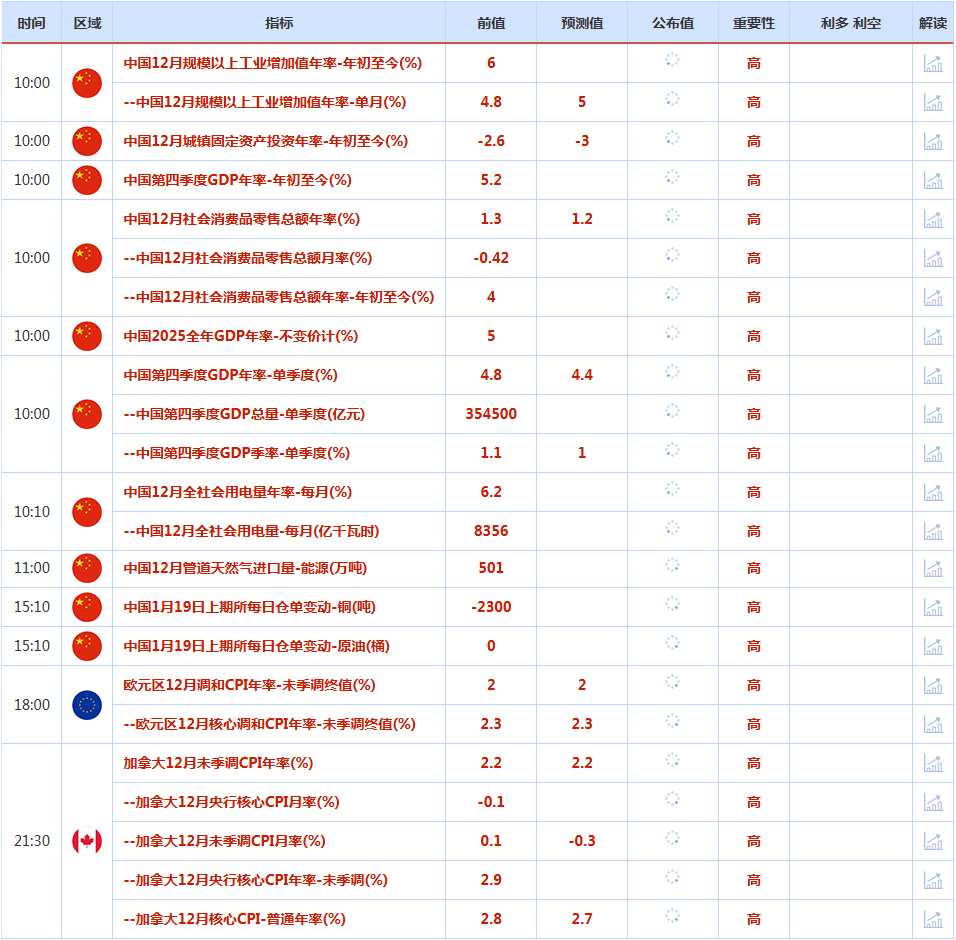This screenshot has height=940, width=956.
Task: Click the China flag in the 11:00 row
Action: (87, 568)
